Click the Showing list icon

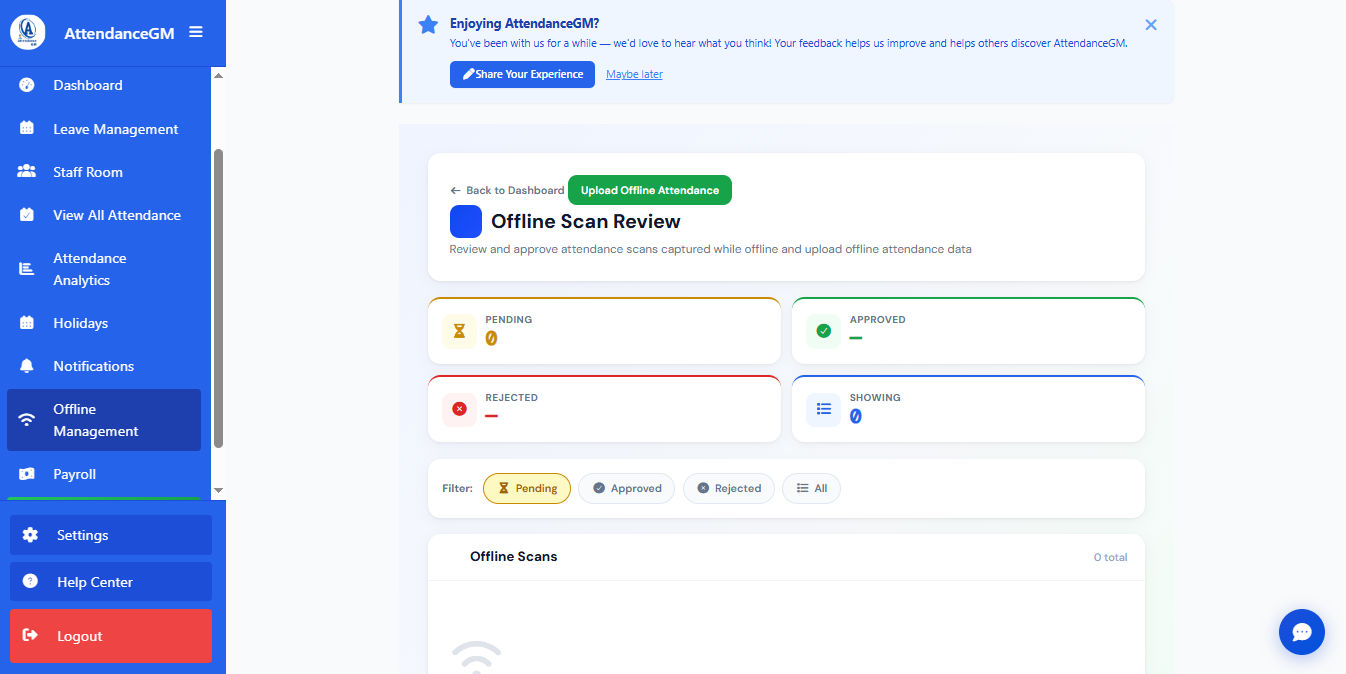(x=823, y=408)
